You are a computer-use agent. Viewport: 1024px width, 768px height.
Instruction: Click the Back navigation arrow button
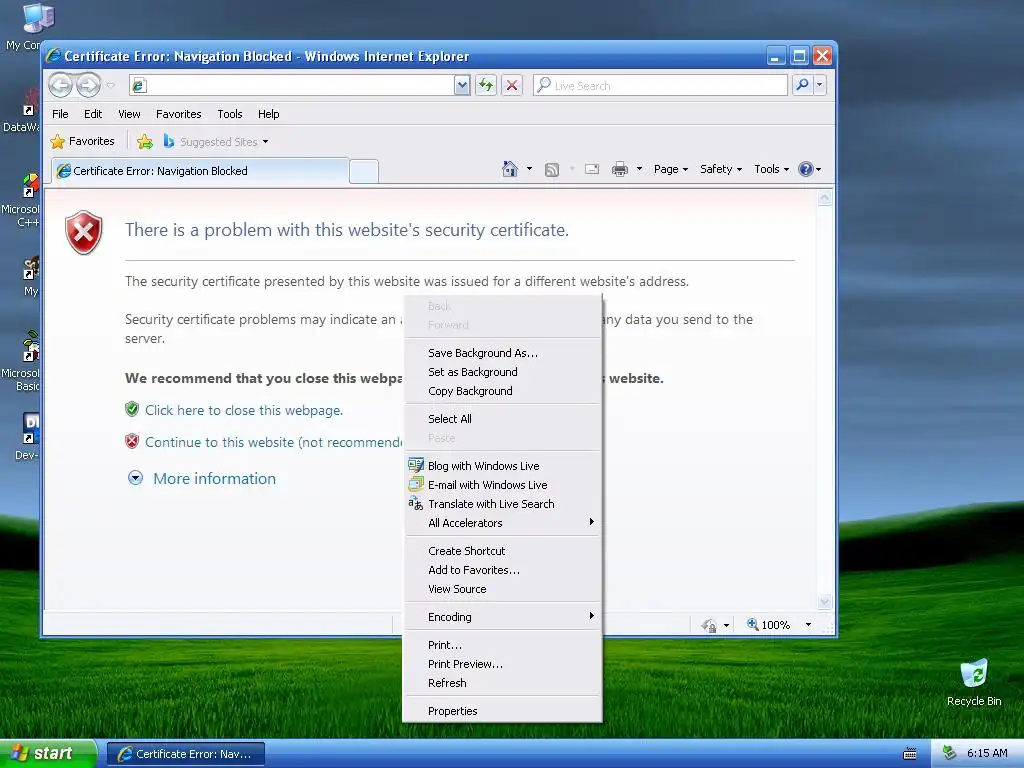(61, 85)
